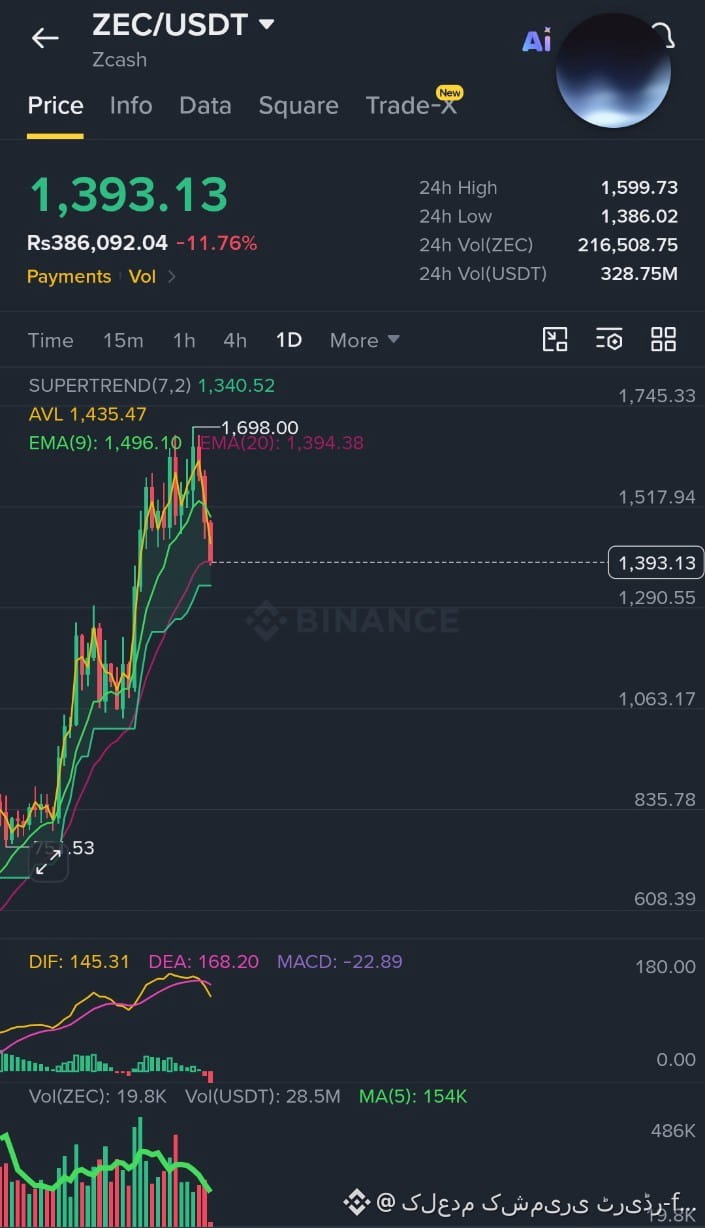Expand the Payments Vol chevron
The image size is (705, 1228).
pos(172,277)
